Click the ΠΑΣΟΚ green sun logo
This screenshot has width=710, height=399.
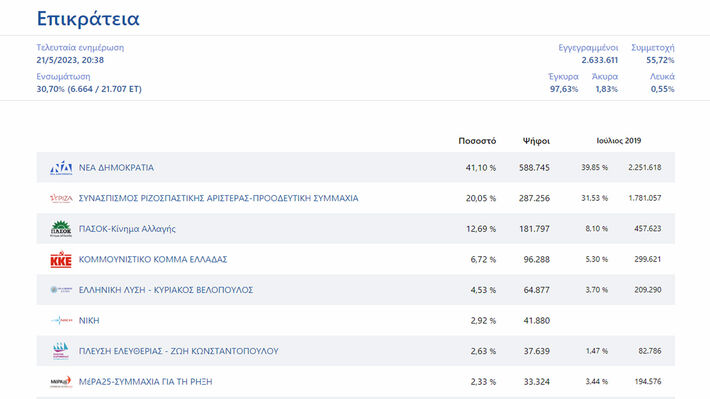61,229
